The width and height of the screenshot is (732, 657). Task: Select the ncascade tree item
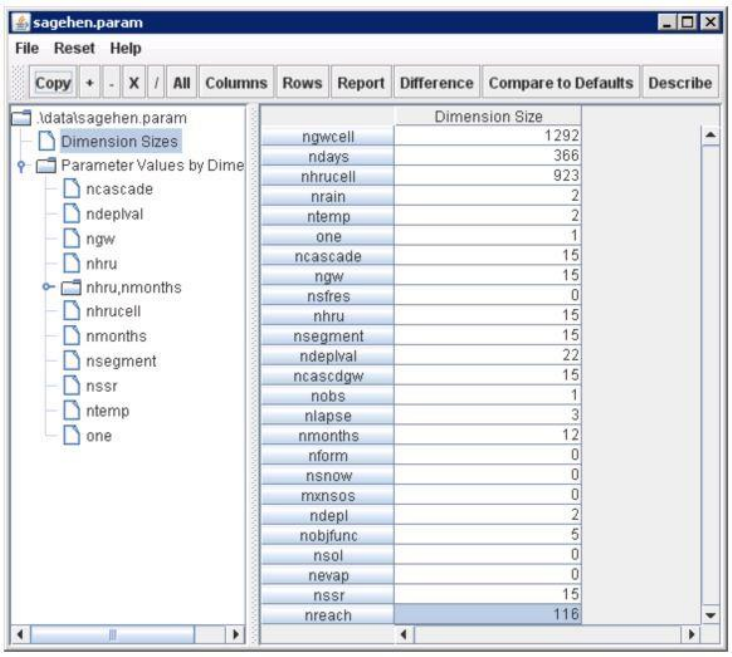[120, 189]
